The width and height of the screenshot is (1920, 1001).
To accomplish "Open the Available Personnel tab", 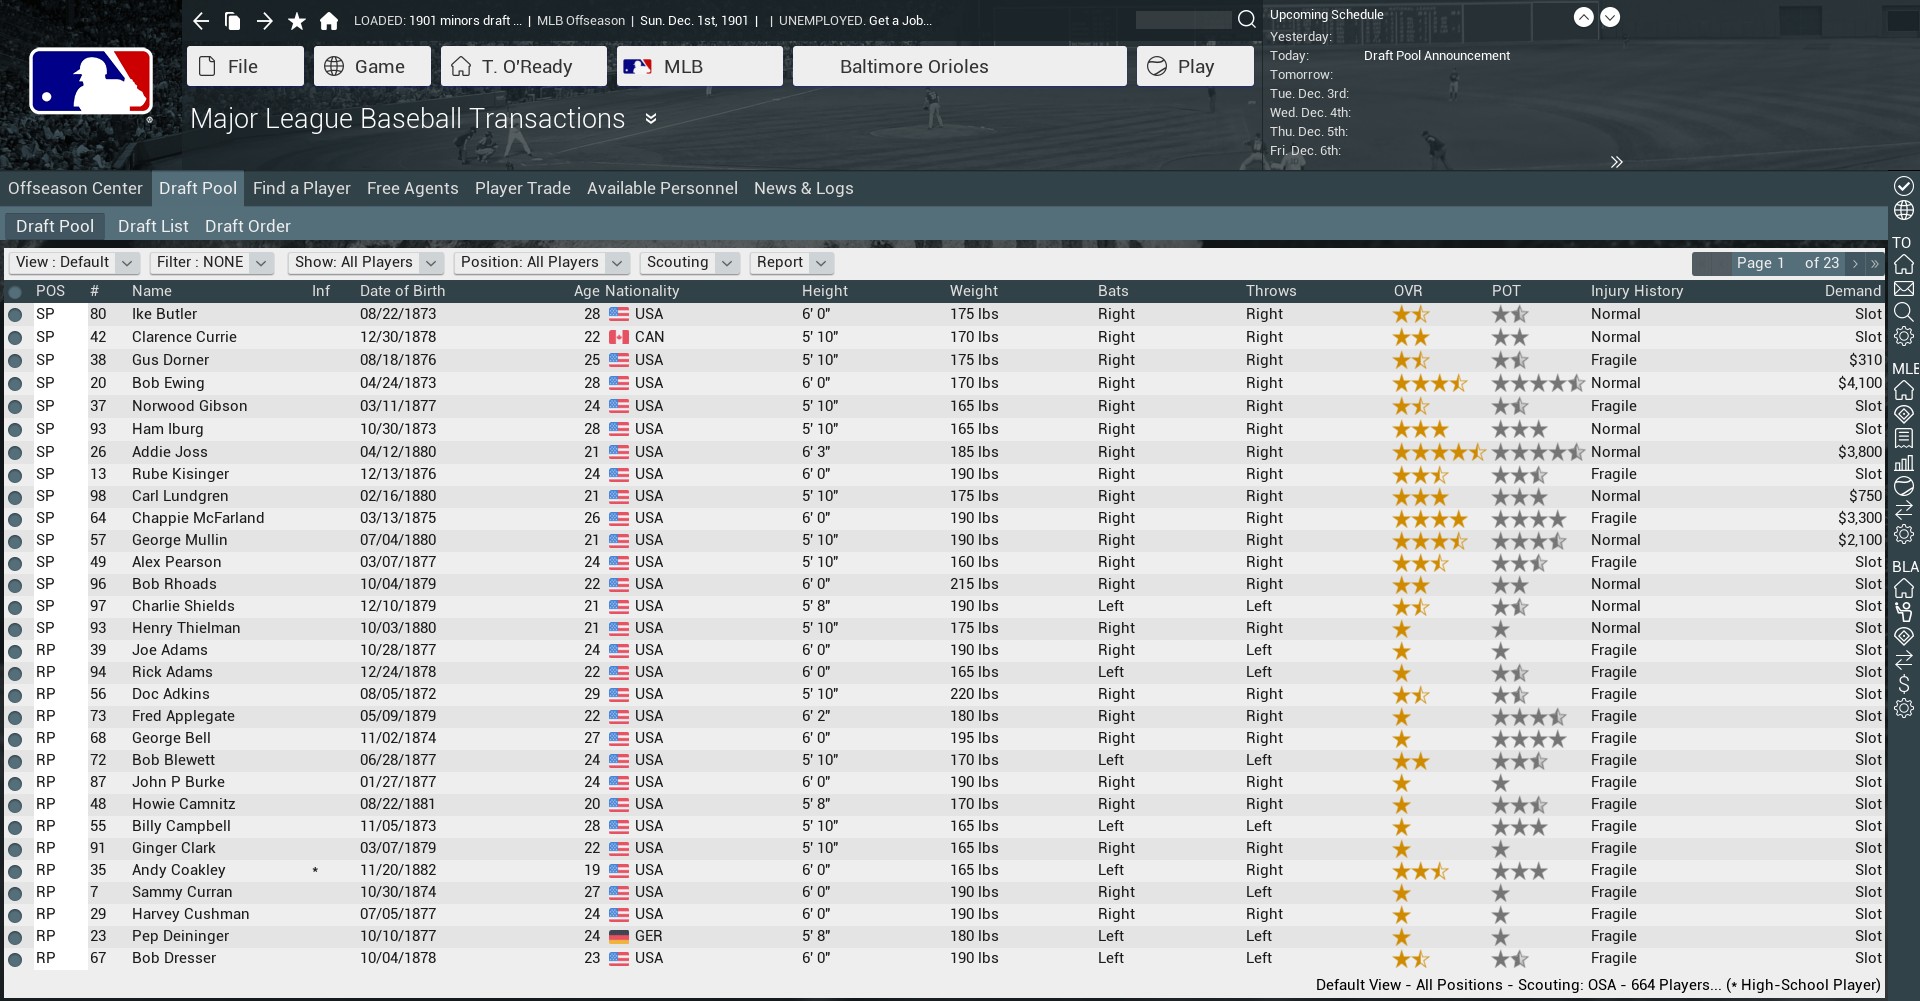I will point(662,188).
